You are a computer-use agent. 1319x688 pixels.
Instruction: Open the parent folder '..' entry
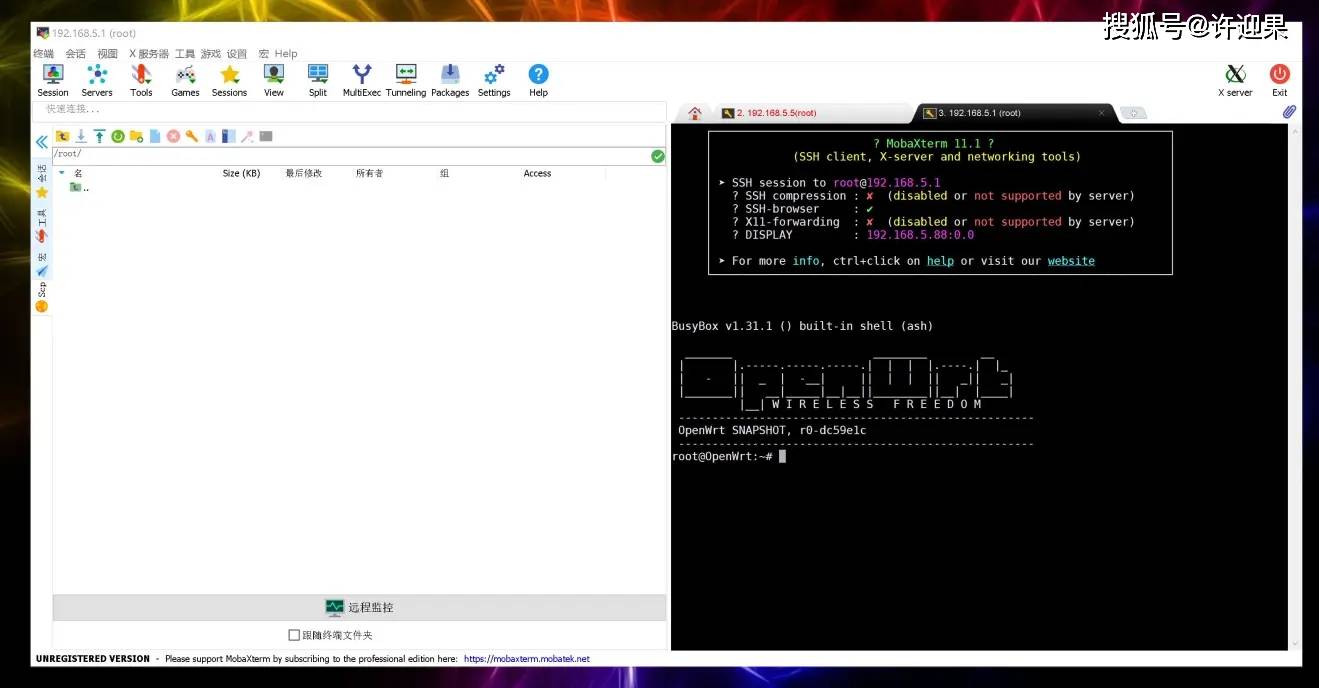(x=80, y=187)
